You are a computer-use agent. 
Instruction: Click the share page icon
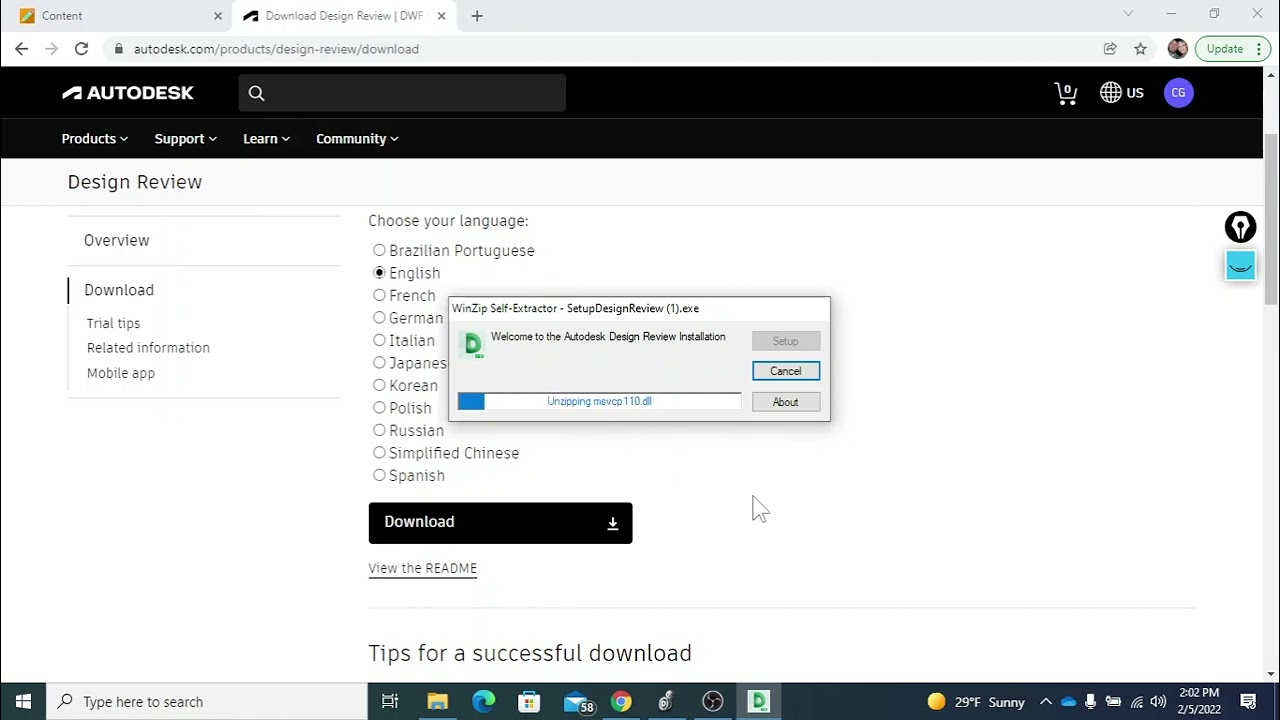click(x=1110, y=49)
